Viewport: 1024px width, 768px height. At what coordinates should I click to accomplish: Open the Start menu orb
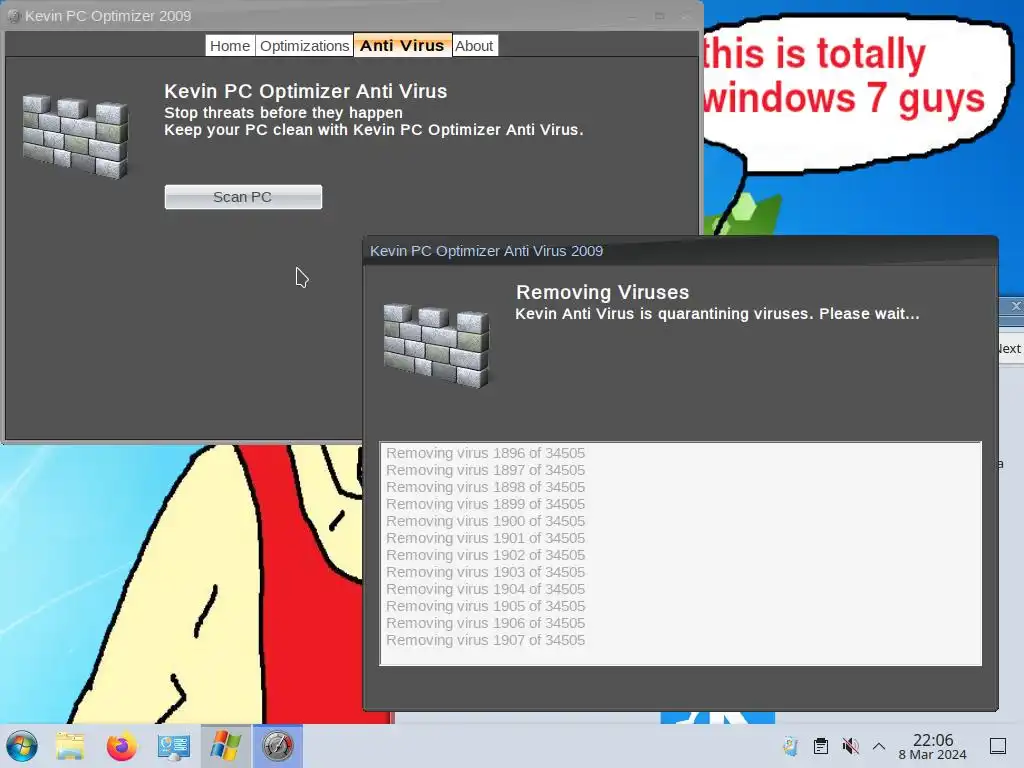tap(22, 746)
